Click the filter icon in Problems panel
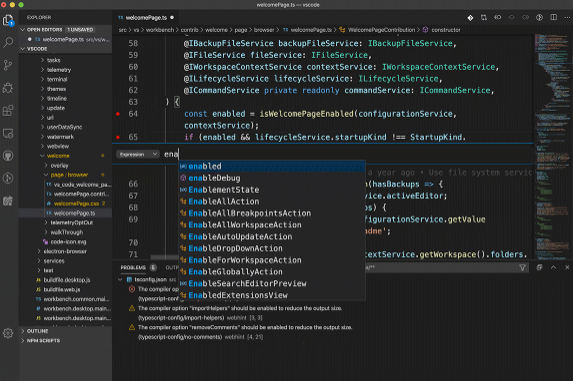 523,268
